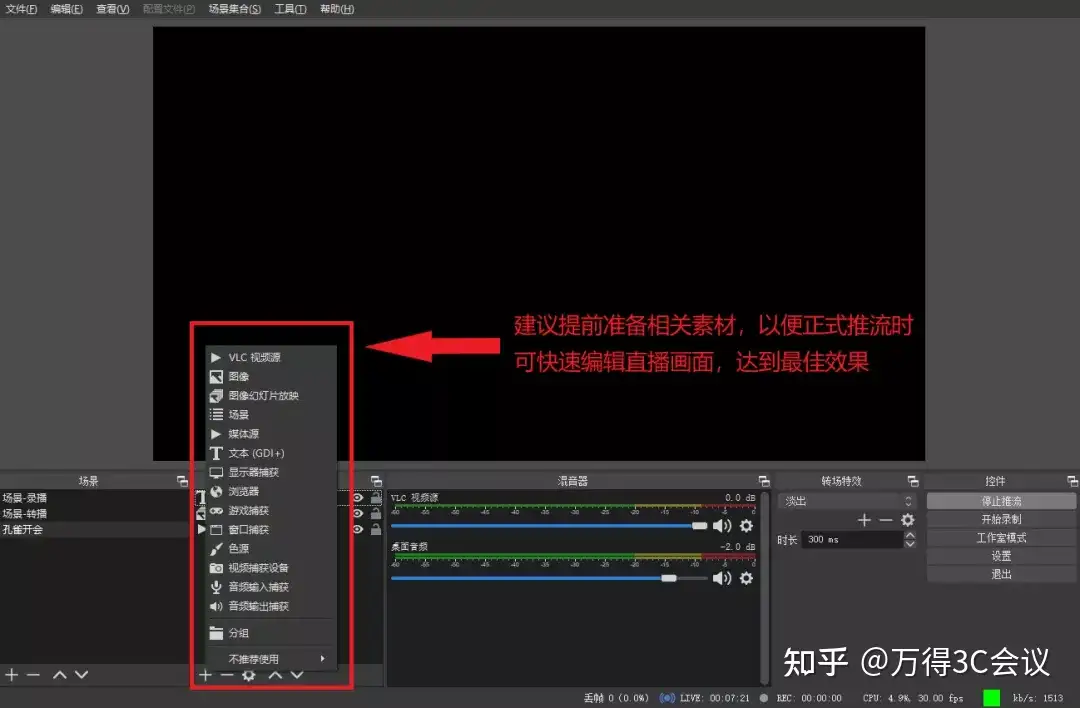Increase transition duration with the up stepper
The width and height of the screenshot is (1080, 708).
tap(908, 534)
